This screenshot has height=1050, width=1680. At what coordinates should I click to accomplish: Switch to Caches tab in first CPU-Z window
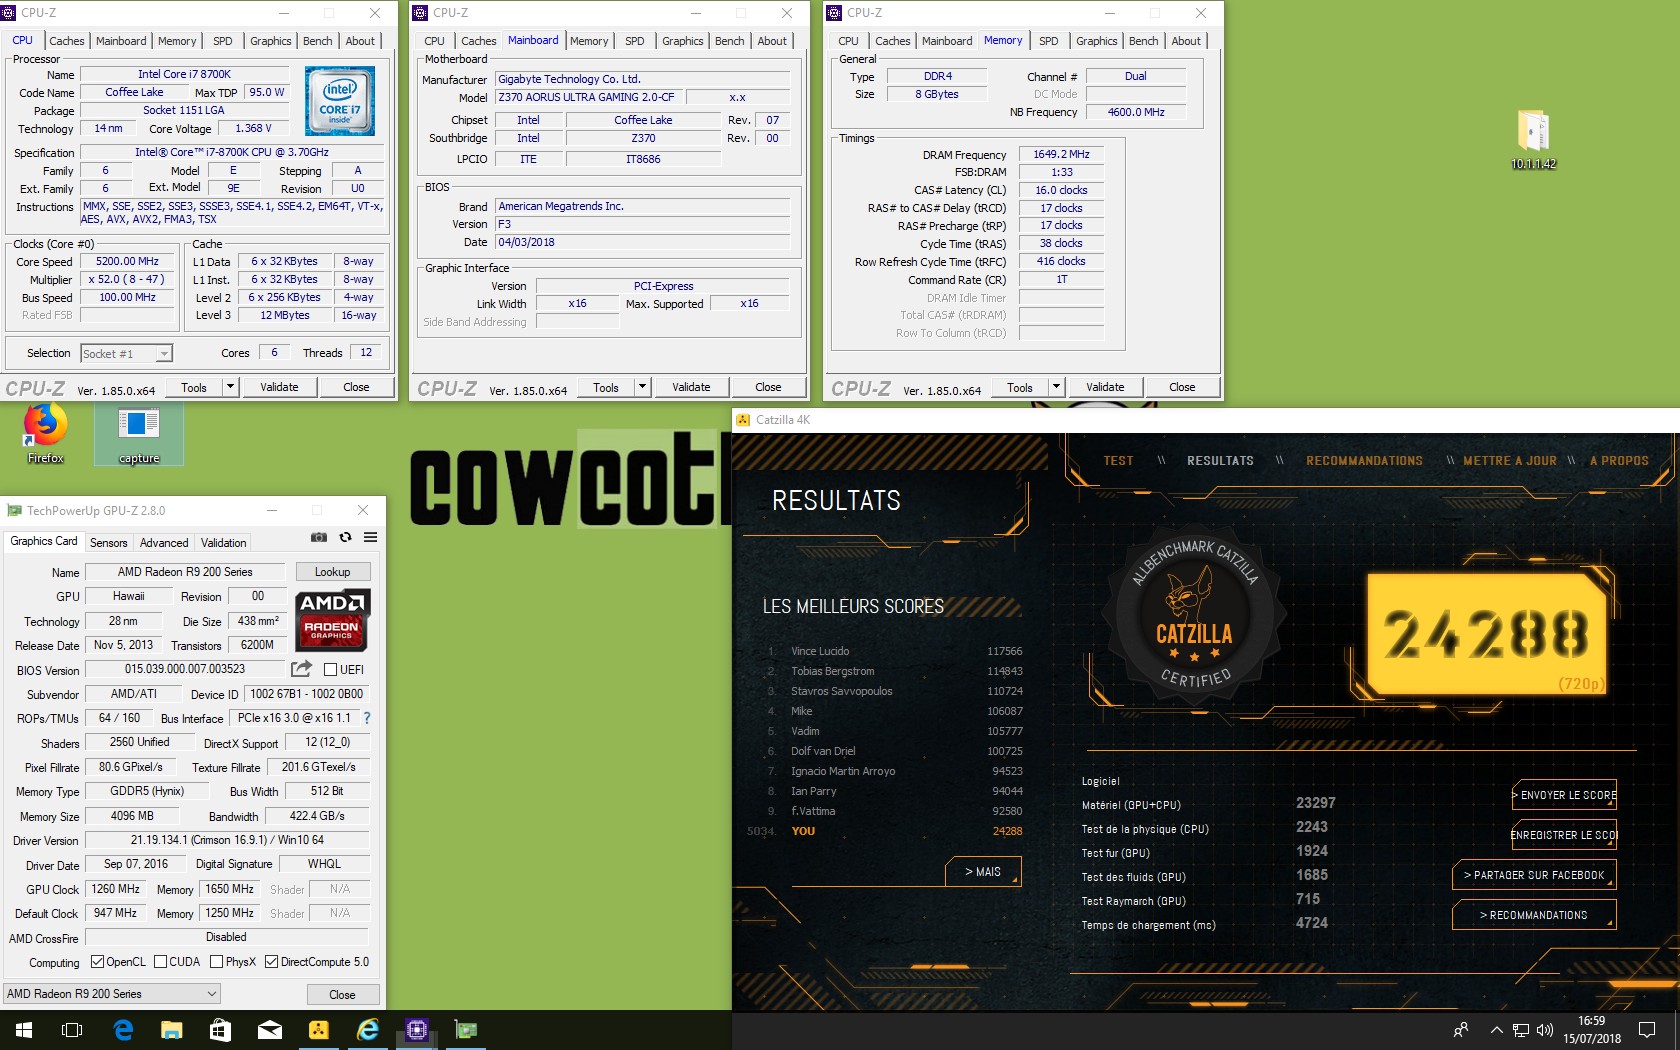[67, 41]
